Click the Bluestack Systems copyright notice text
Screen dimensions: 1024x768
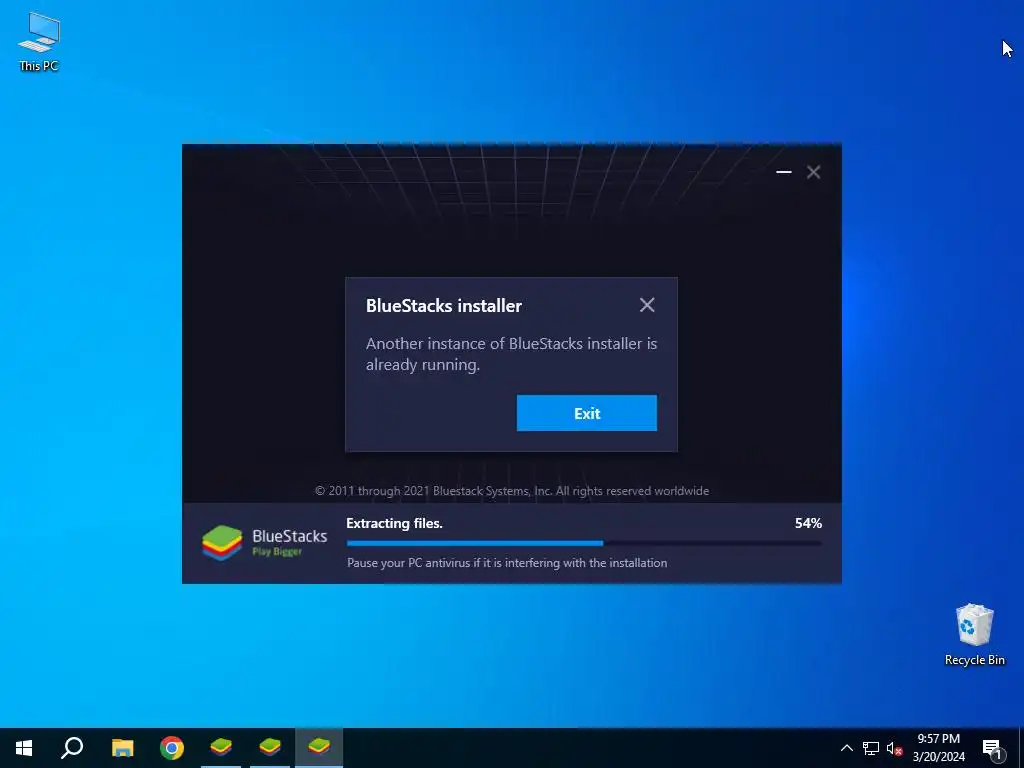(512, 490)
